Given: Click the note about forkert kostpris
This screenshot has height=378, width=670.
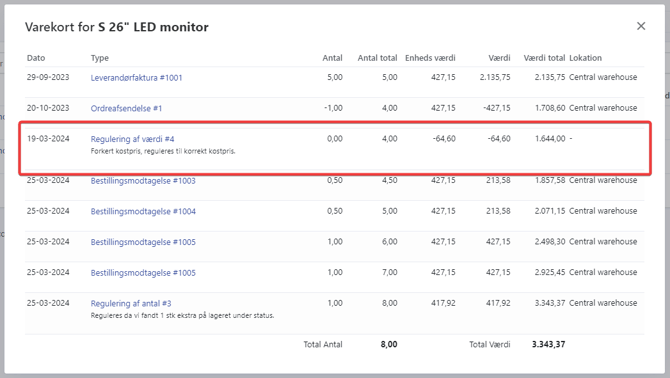Looking at the screenshot, I should [x=163, y=151].
